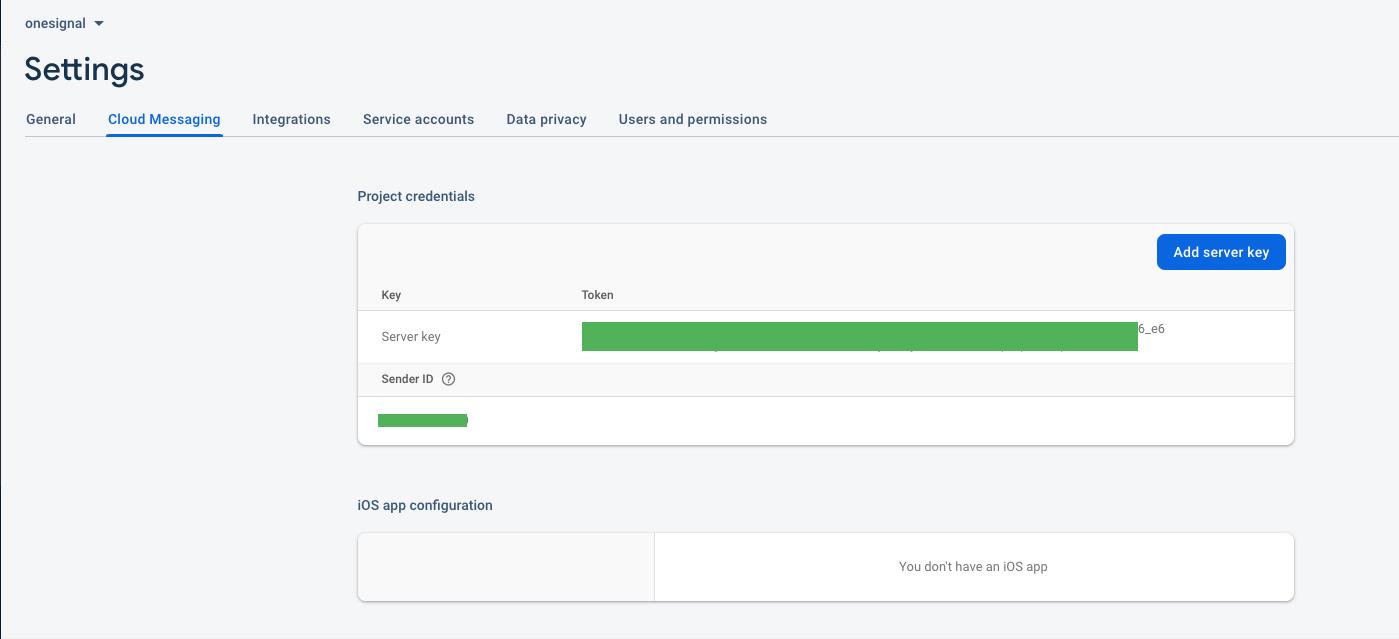Screen dimensions: 1399x639
Task: Open the onesignal project dropdown arrow
Action: [x=99, y=24]
